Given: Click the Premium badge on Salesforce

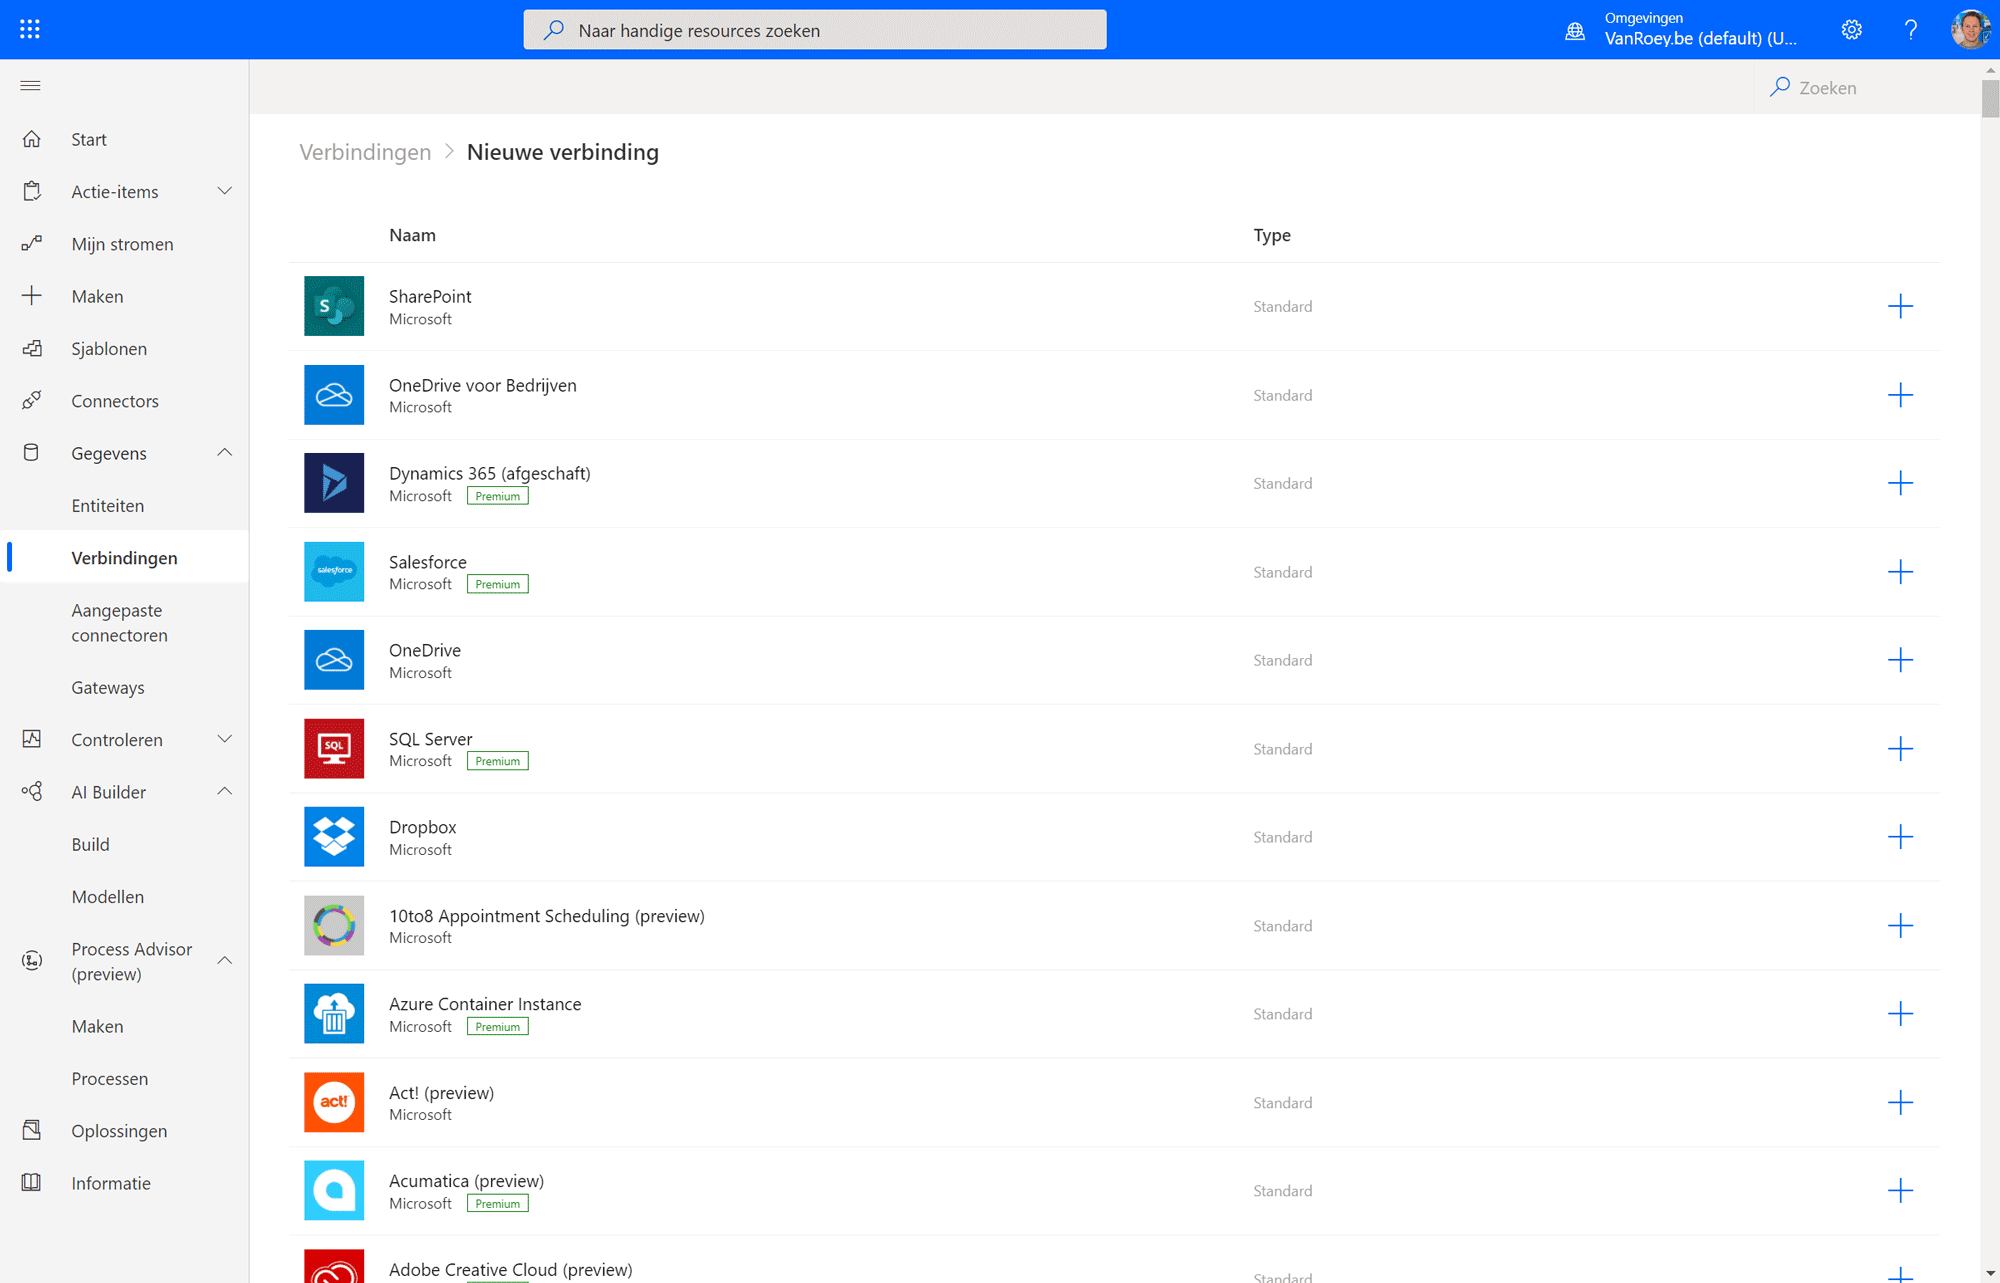Looking at the screenshot, I should pos(497,584).
